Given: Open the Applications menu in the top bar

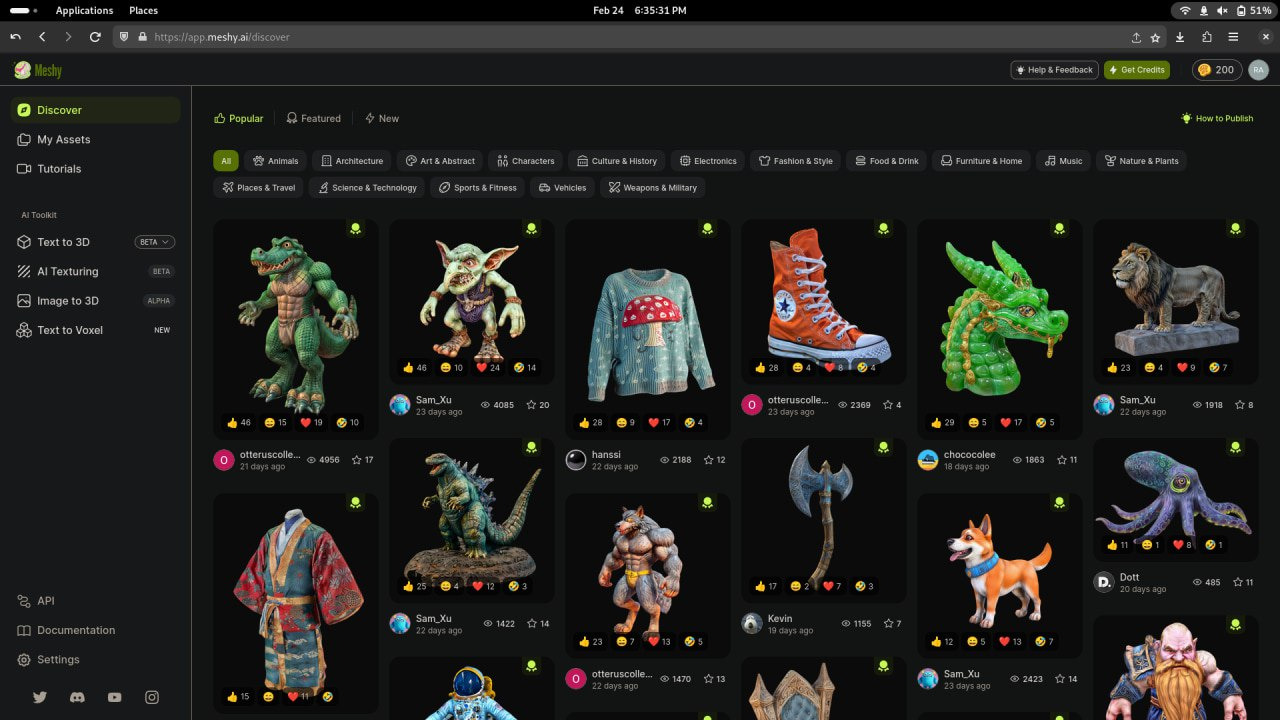Looking at the screenshot, I should [x=85, y=10].
